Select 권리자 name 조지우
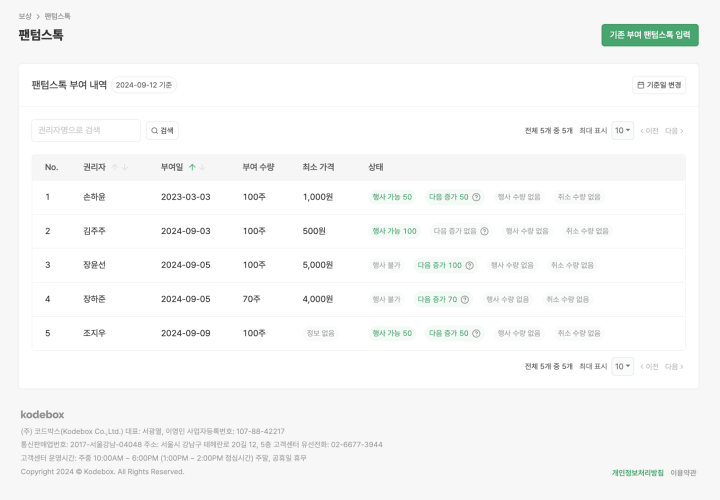This screenshot has width=720, height=500. pyautogui.click(x=94, y=333)
